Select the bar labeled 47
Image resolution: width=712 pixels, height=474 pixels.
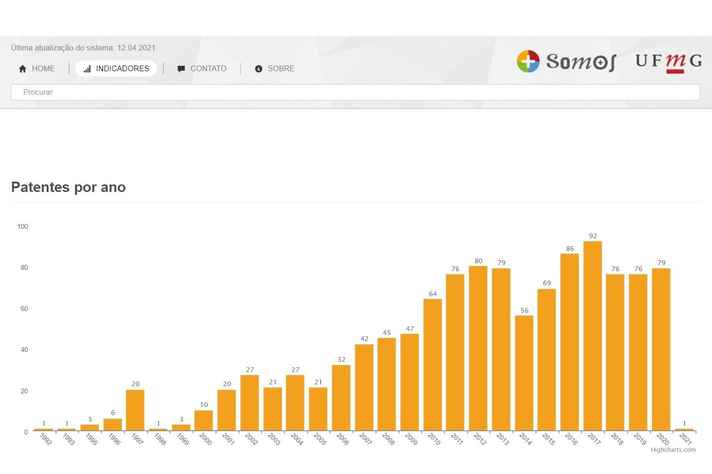[410, 382]
